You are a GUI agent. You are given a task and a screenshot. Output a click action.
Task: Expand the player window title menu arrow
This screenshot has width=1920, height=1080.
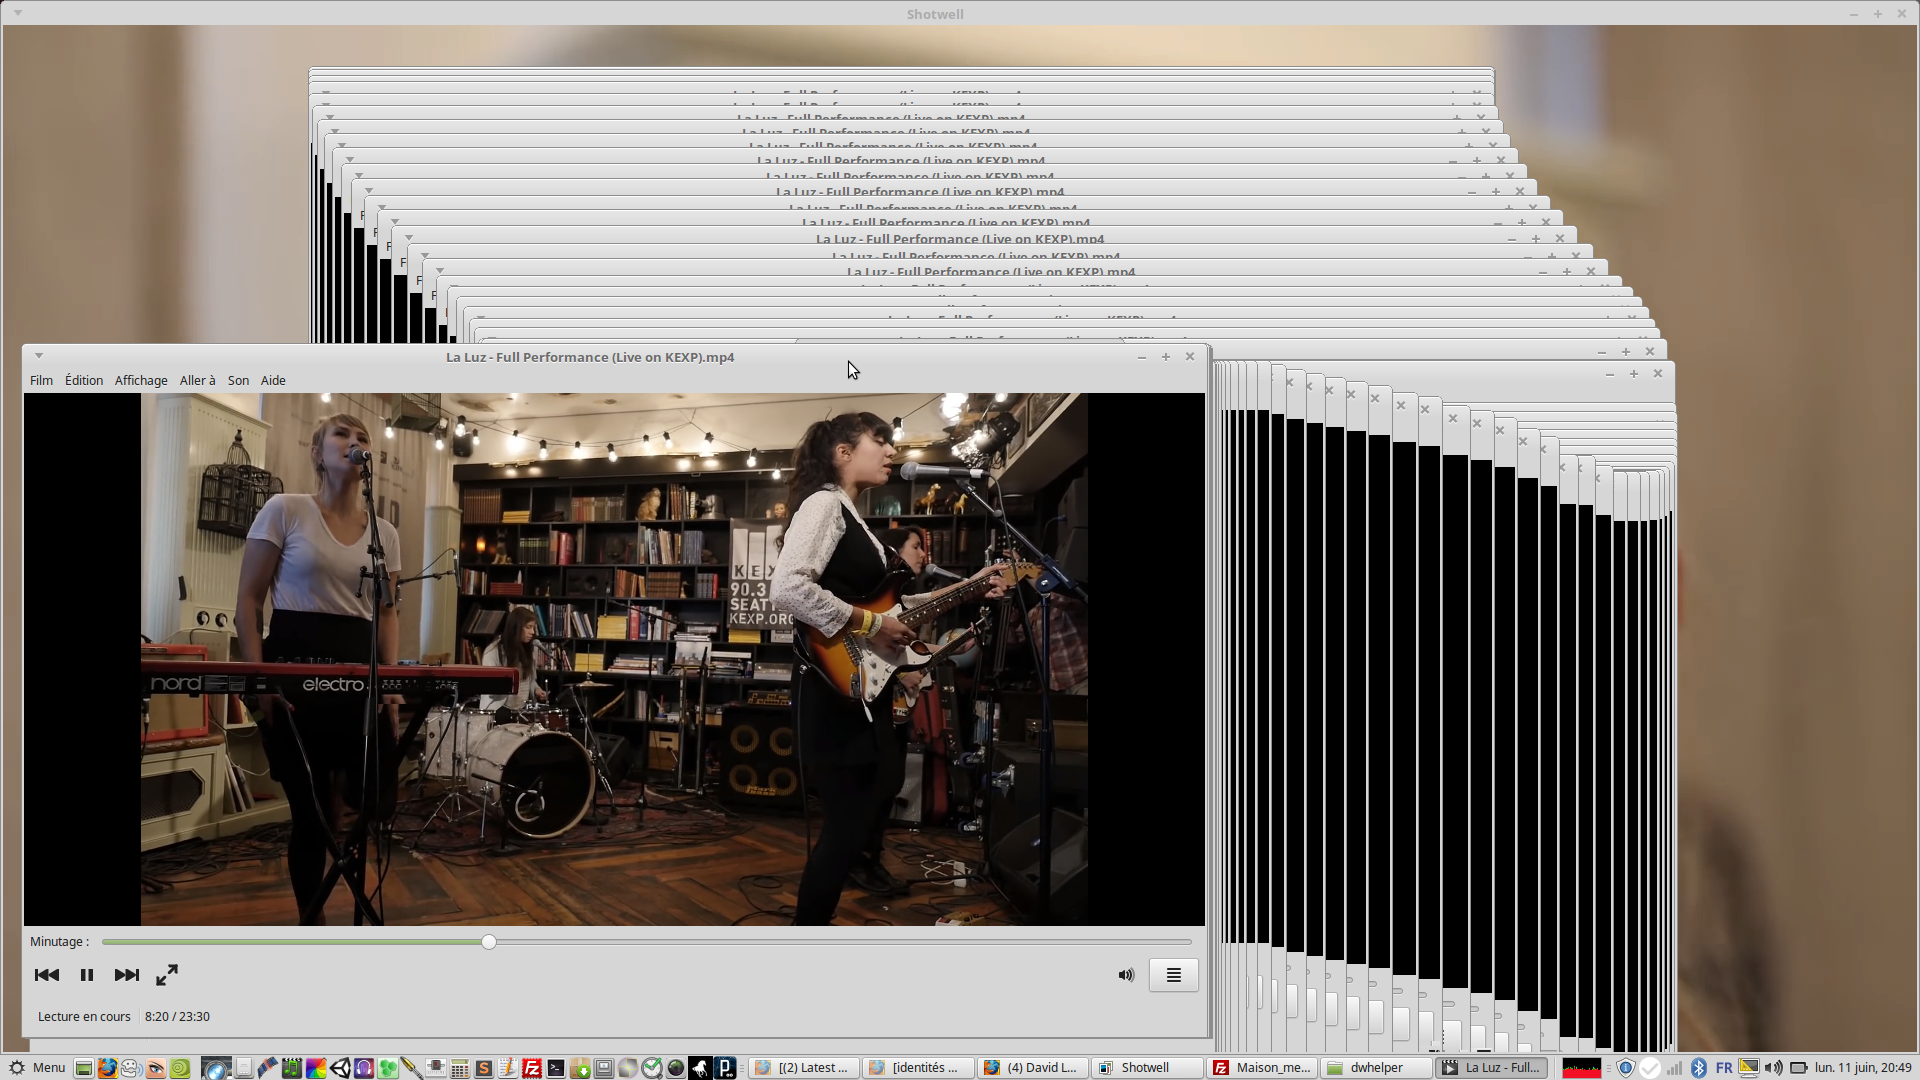pos(39,356)
